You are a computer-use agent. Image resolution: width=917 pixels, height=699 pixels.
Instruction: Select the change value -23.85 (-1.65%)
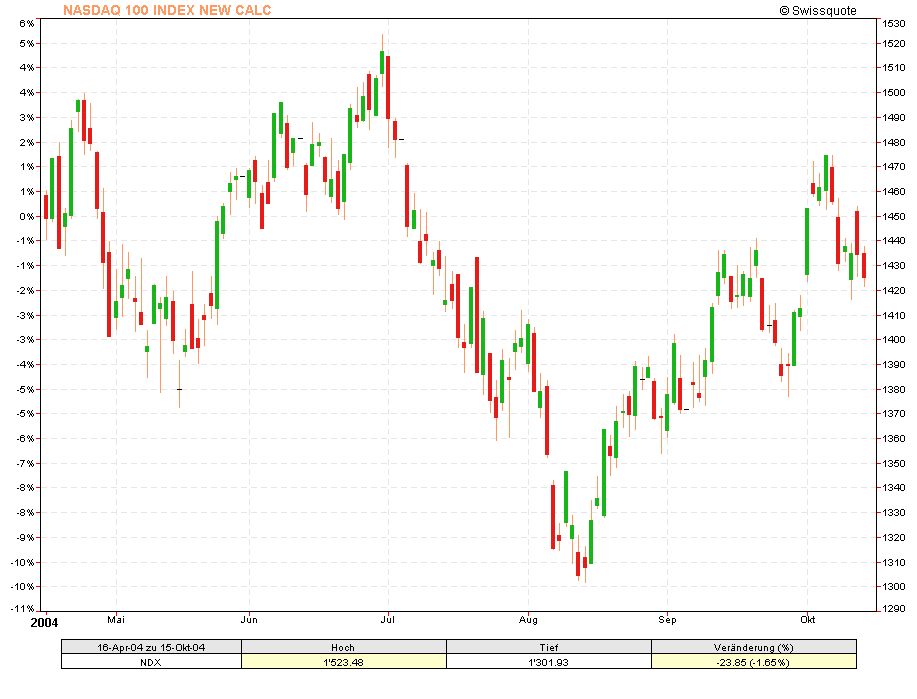755,661
